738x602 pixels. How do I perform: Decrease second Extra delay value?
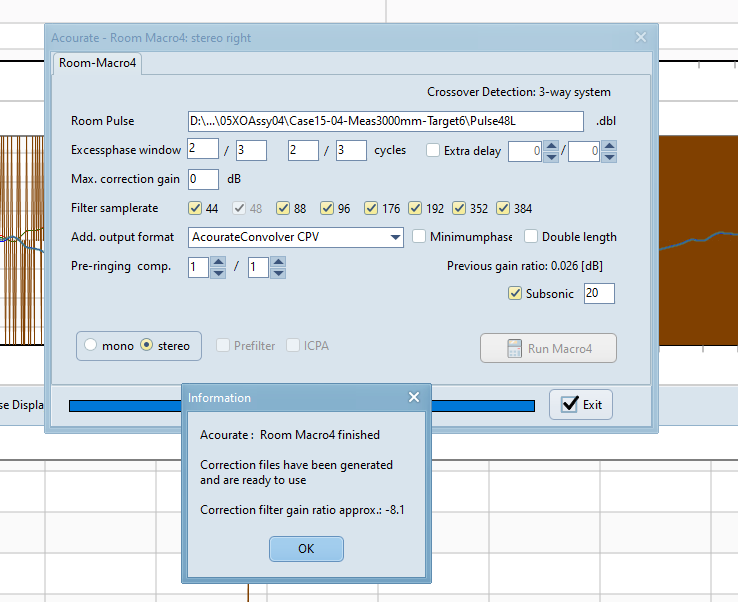point(609,157)
